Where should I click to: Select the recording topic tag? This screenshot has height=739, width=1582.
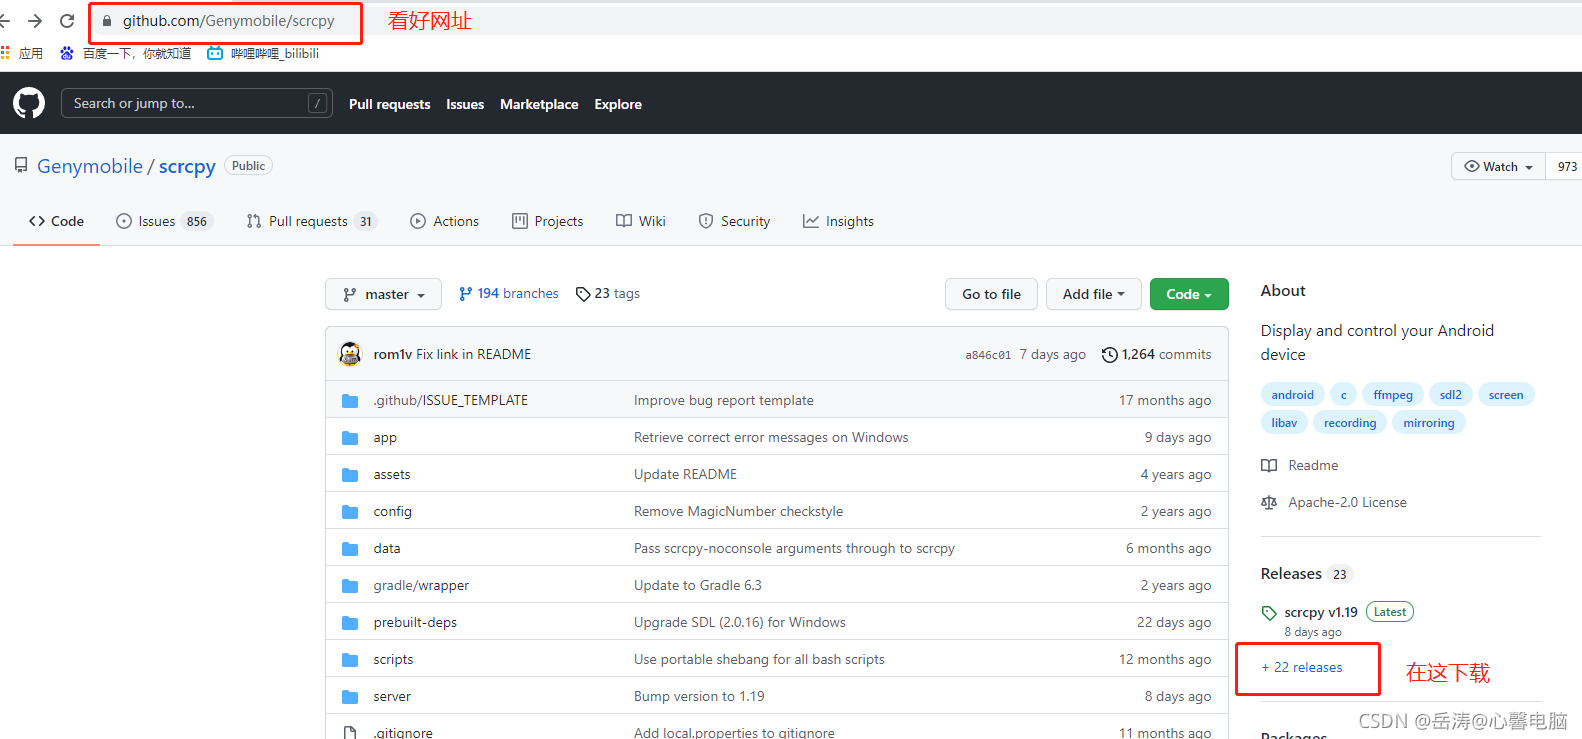1350,423
